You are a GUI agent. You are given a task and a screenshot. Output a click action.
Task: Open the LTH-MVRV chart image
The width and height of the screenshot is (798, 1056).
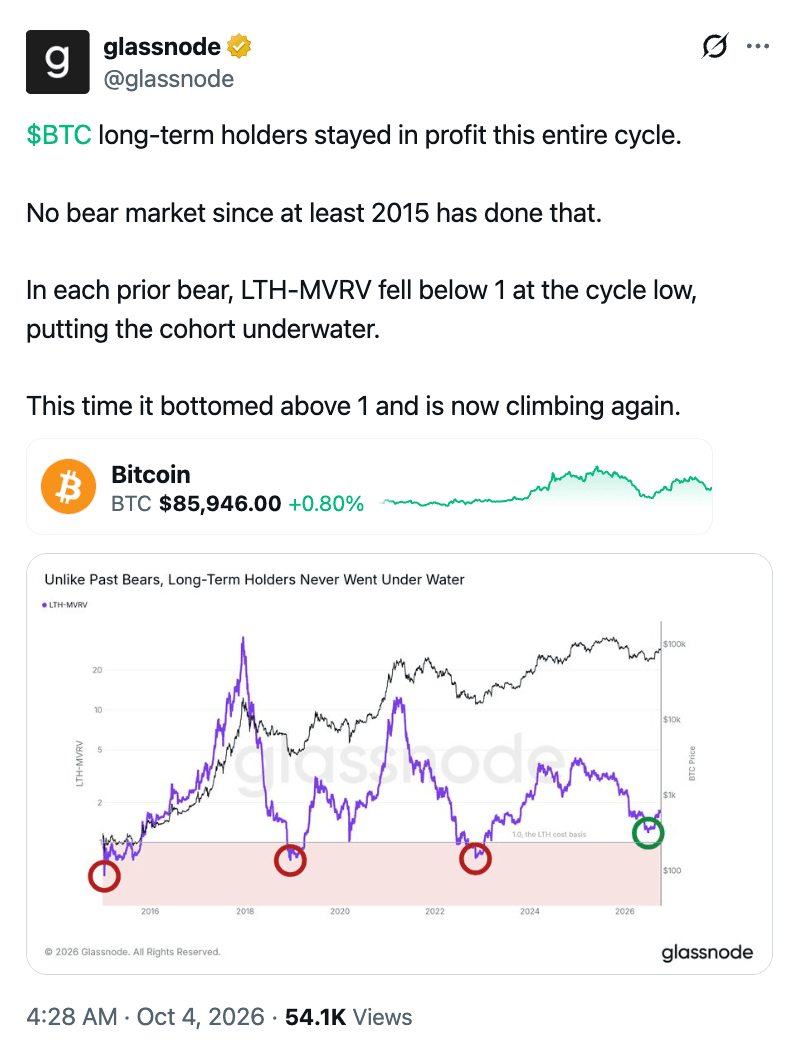click(399, 764)
